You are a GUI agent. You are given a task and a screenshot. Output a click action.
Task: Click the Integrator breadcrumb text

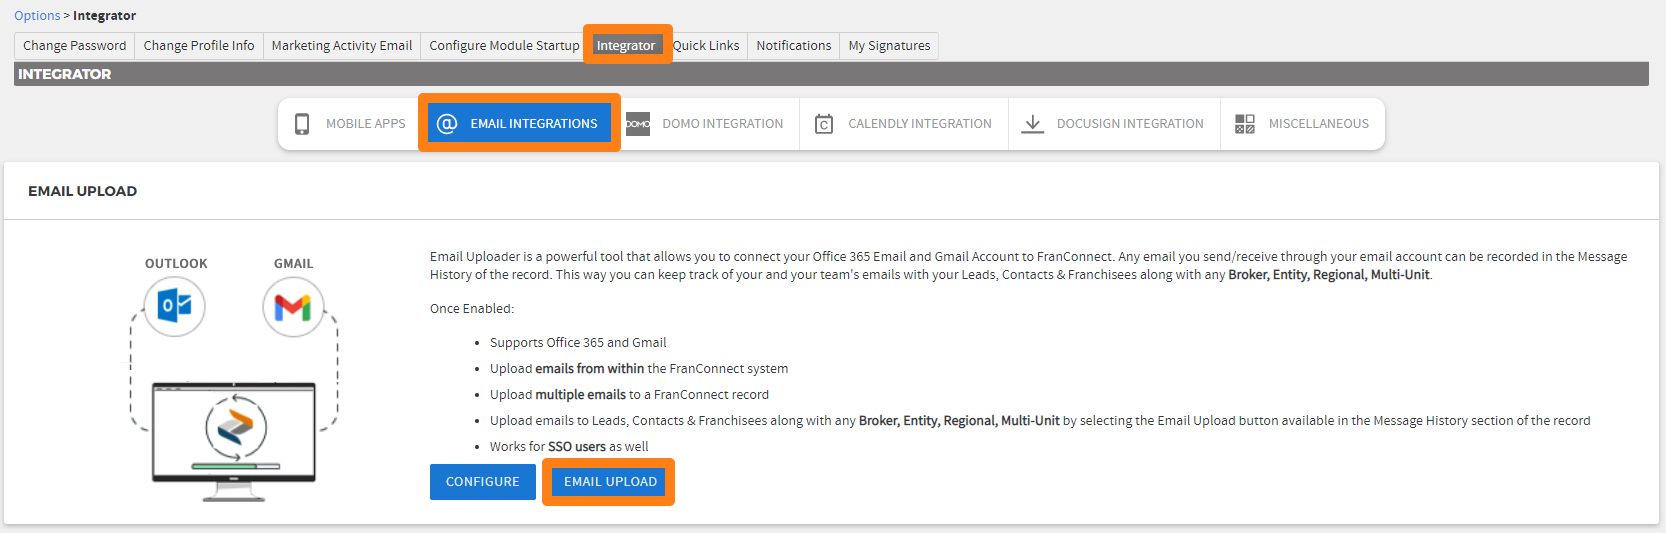pos(105,16)
